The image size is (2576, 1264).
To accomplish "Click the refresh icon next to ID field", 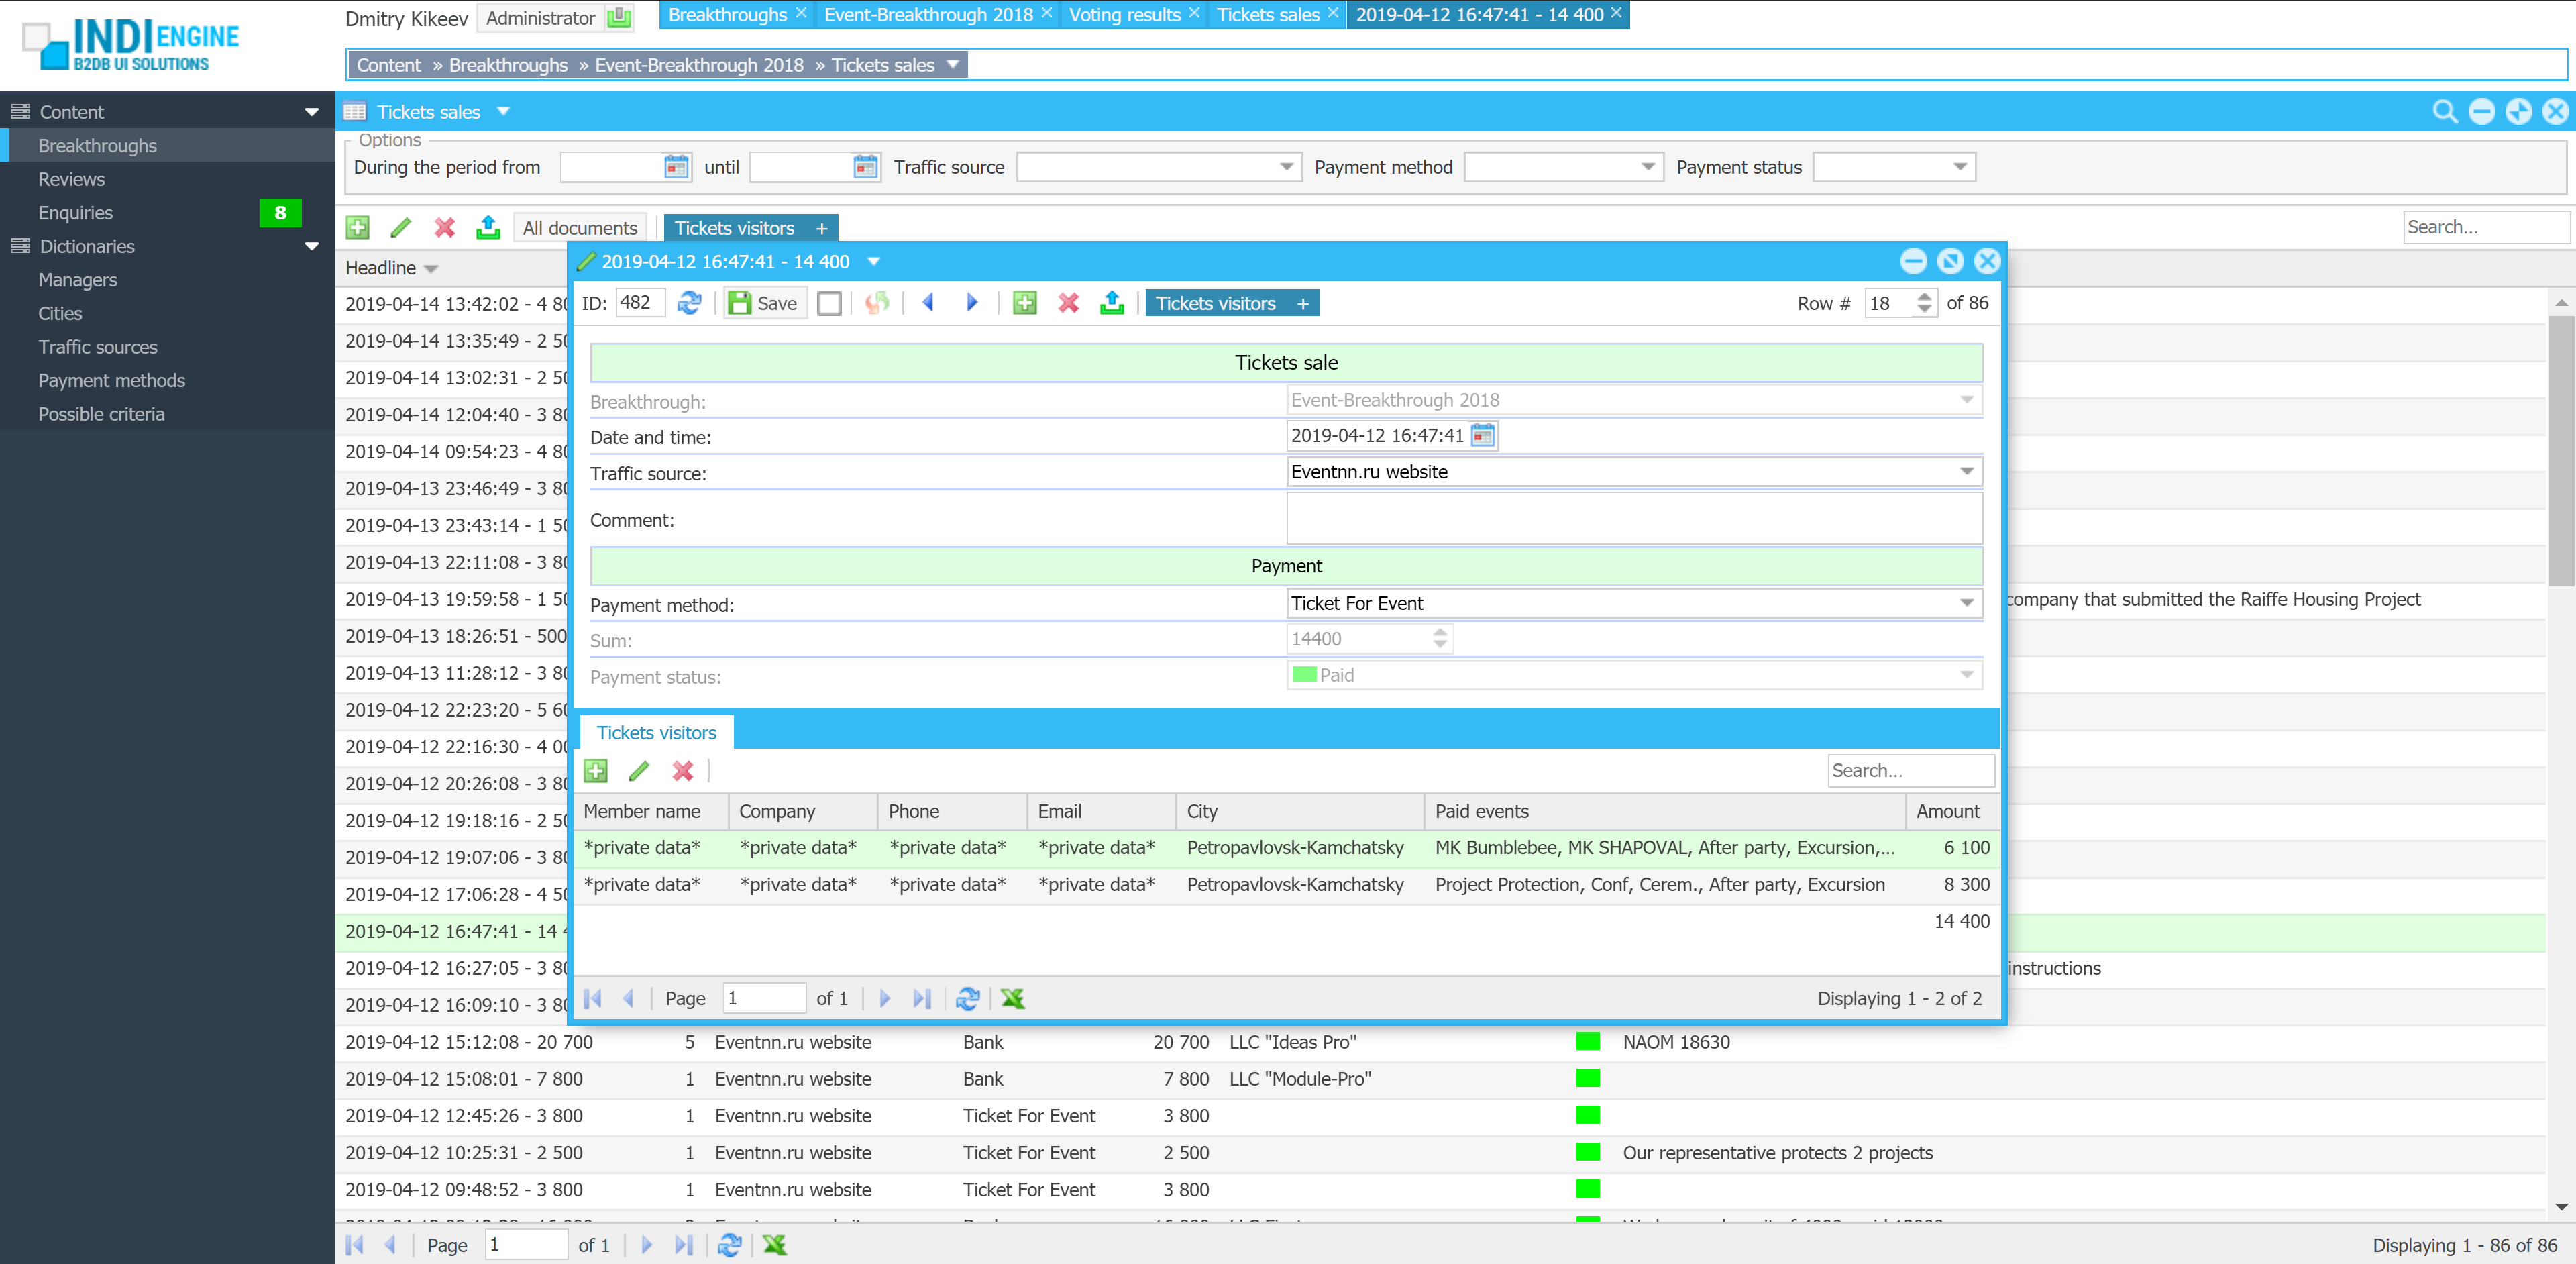I will coord(689,303).
